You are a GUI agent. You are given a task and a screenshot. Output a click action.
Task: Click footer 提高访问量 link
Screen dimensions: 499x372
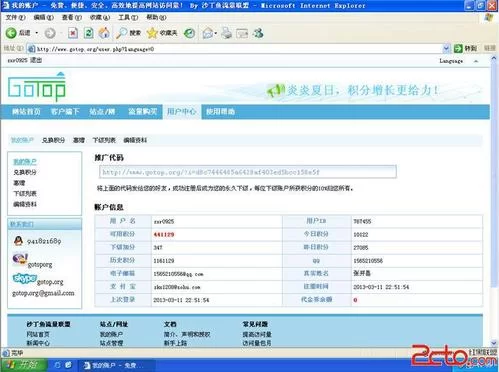(257, 334)
